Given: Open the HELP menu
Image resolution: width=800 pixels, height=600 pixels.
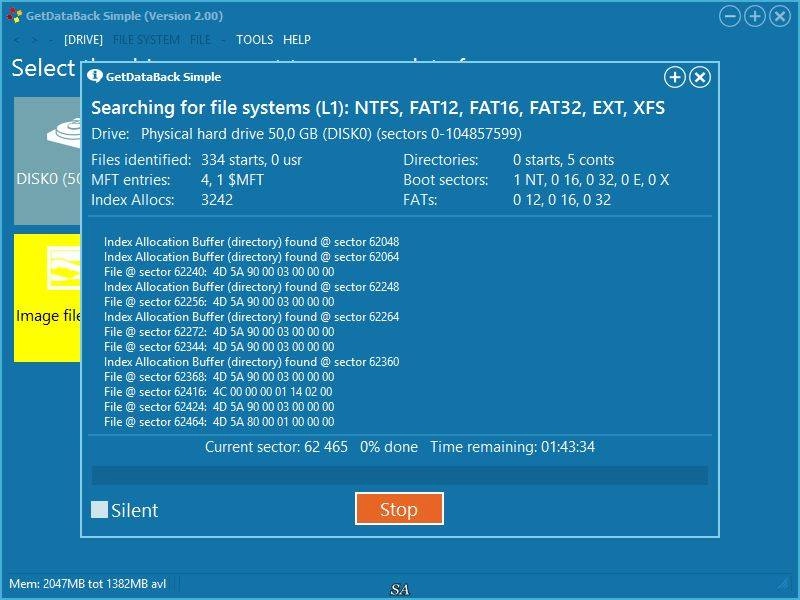Looking at the screenshot, I should point(297,40).
